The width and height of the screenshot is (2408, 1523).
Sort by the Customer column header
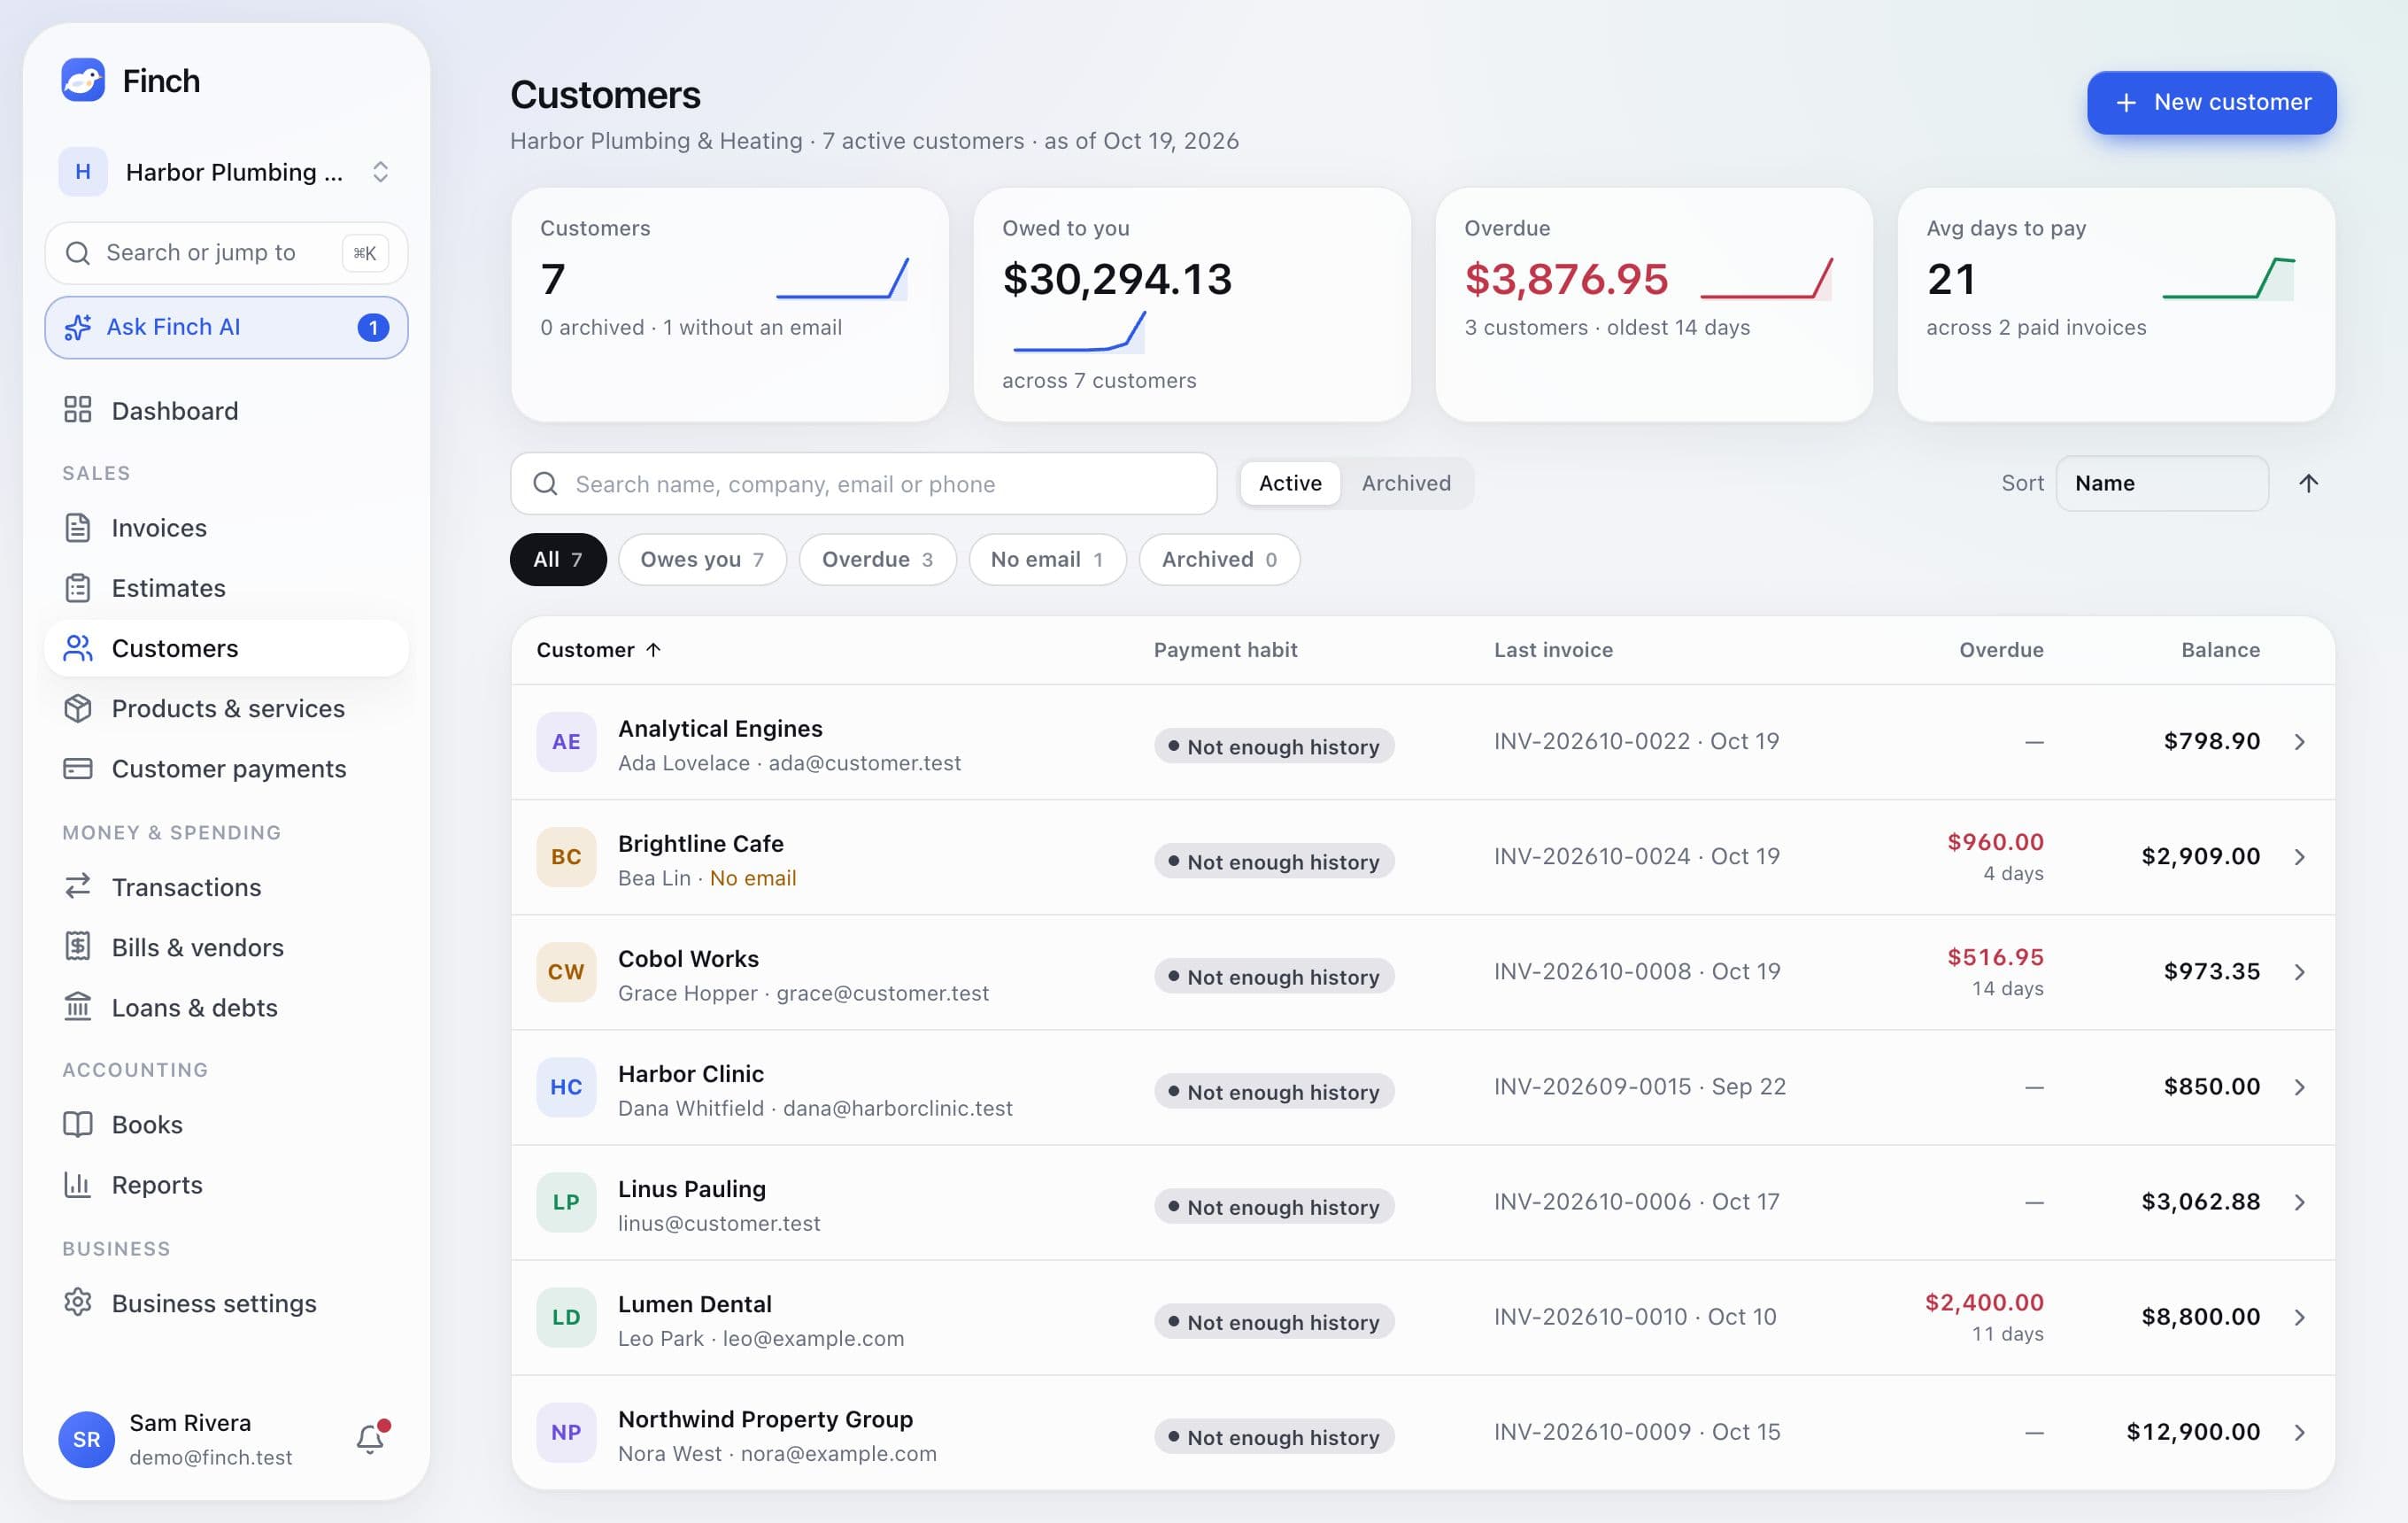click(x=598, y=650)
